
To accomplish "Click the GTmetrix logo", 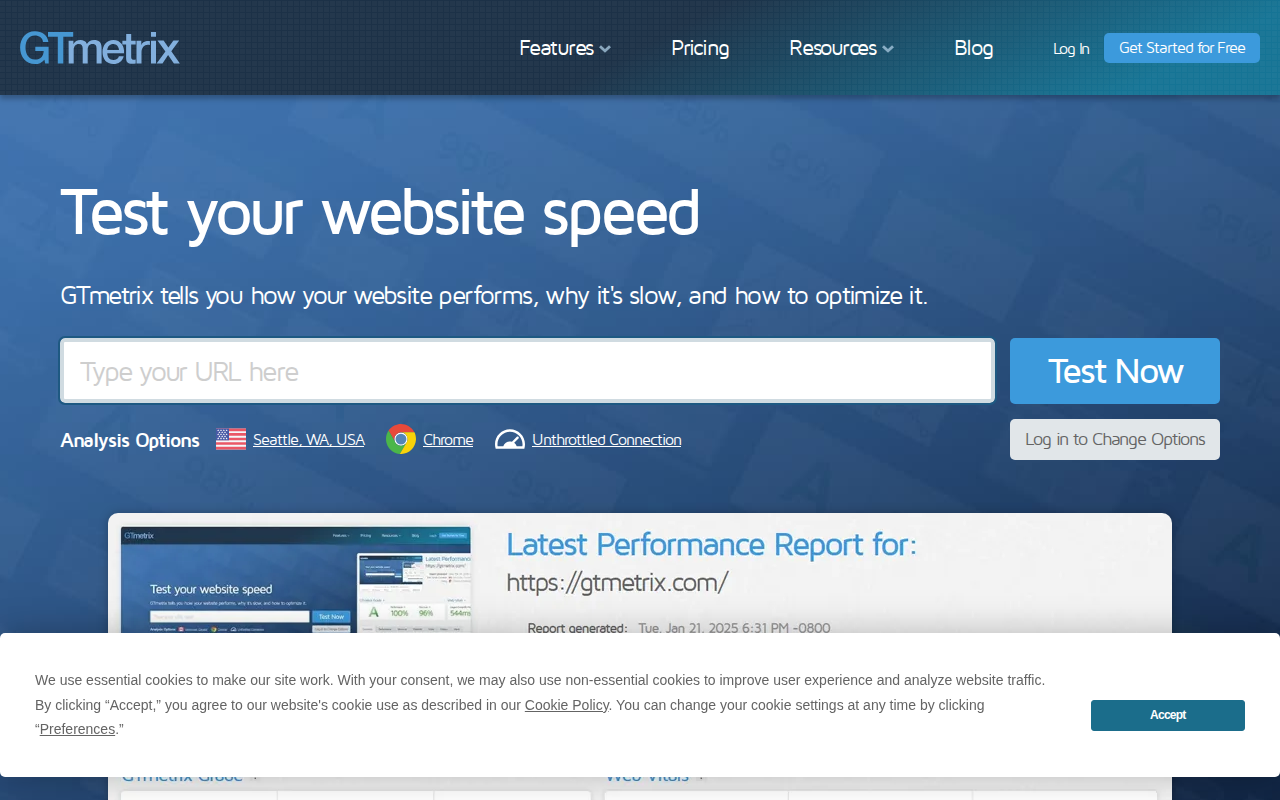I will click(99, 48).
